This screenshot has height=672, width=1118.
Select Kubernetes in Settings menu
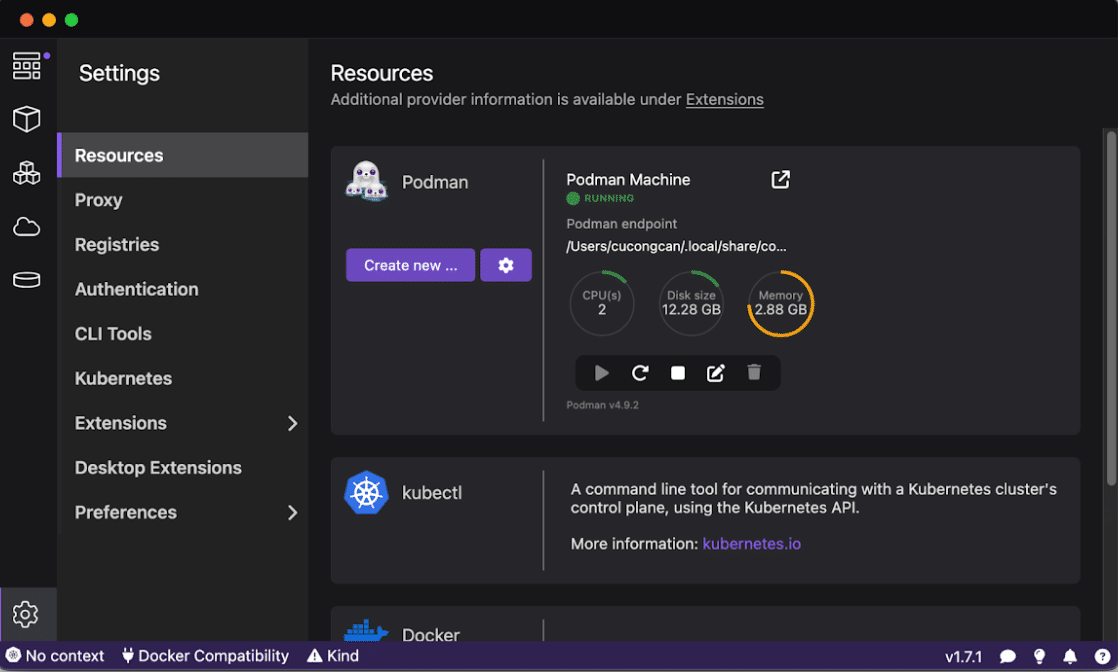(x=183, y=378)
